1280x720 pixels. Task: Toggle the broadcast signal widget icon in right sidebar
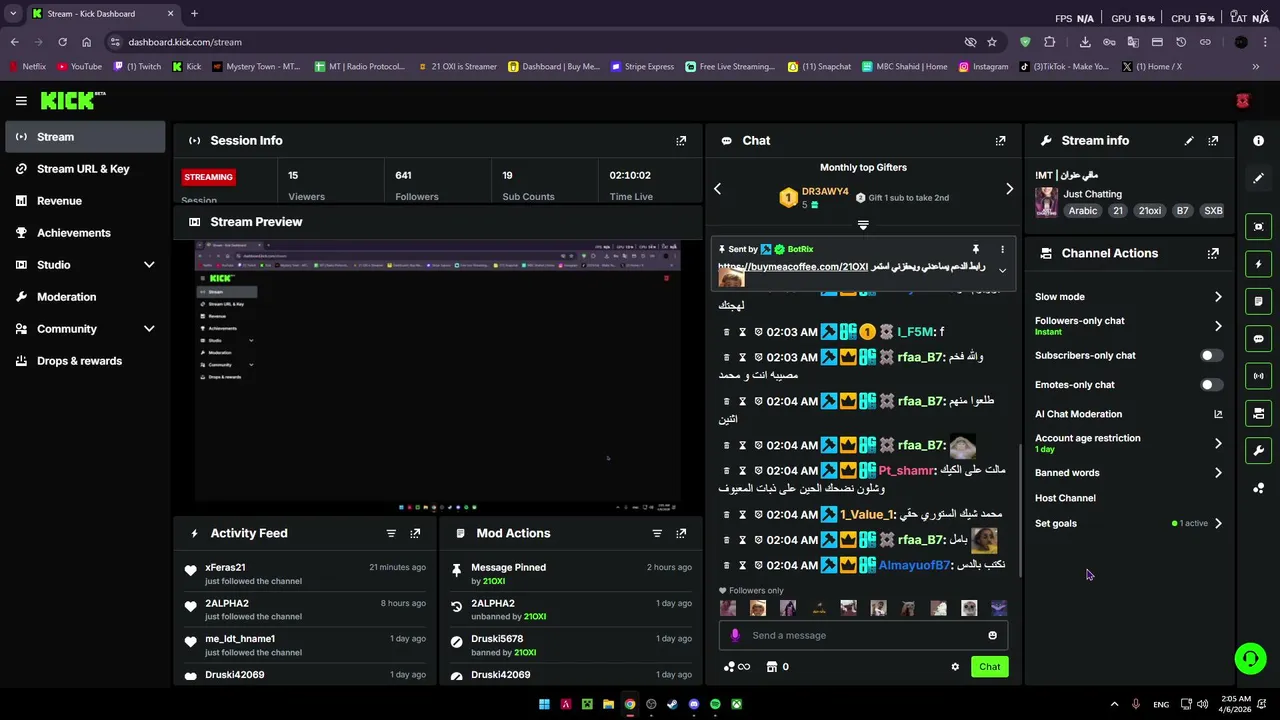(1259, 376)
